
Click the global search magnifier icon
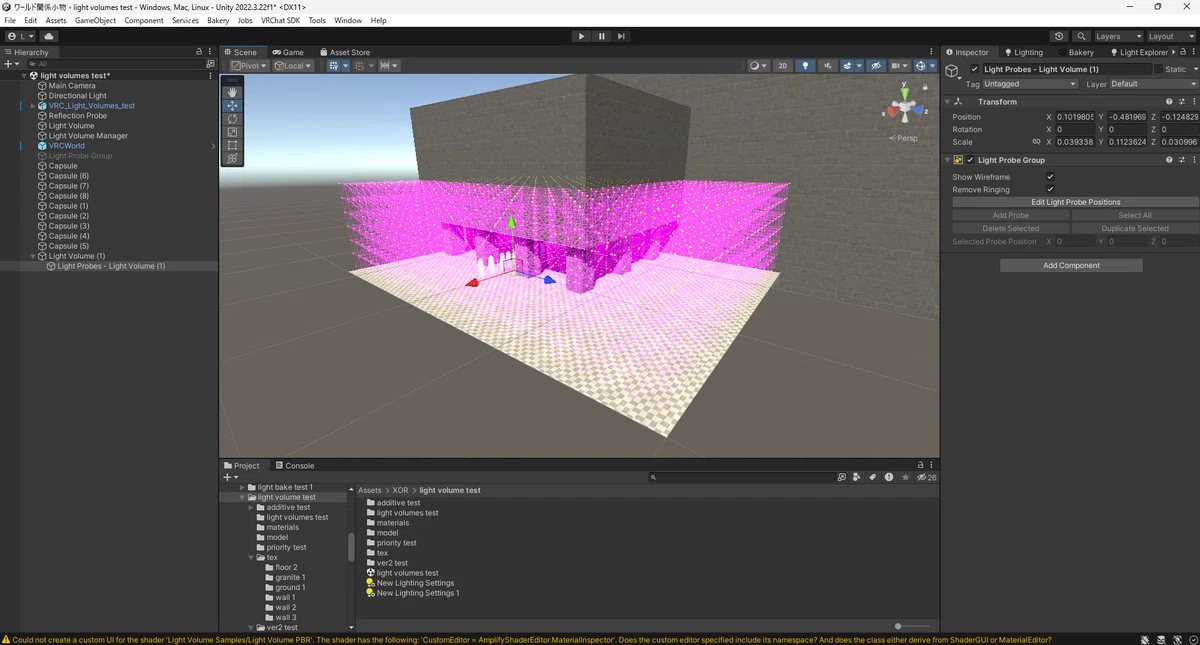click(1081, 36)
